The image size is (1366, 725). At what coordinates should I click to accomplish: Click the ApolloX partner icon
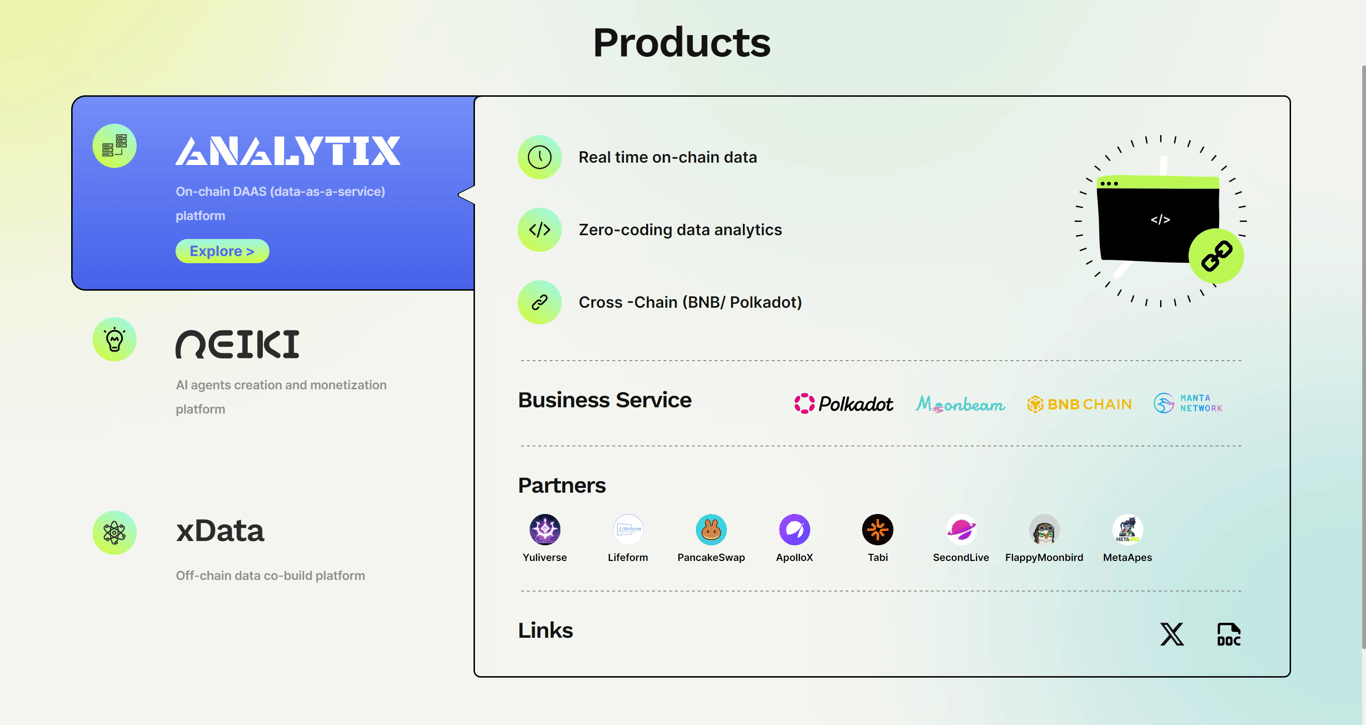coord(795,529)
